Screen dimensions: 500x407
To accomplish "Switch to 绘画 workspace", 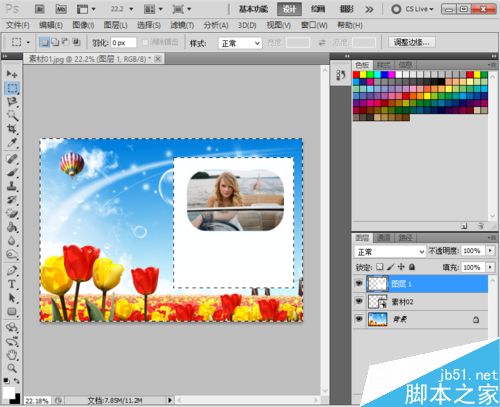I will 318,9.
